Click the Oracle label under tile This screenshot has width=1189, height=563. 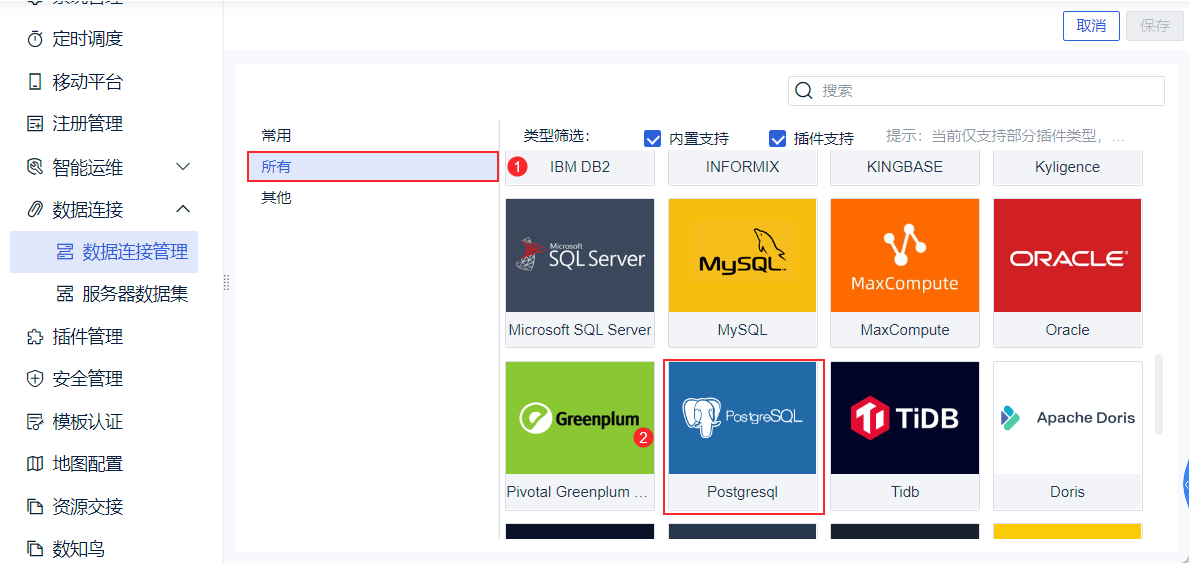1068,330
